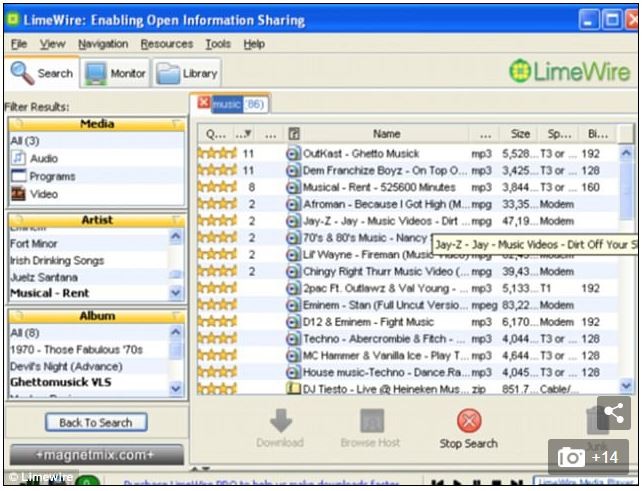Viewport: 644px width, 491px height.
Task: Open the File menu
Action: point(19,44)
